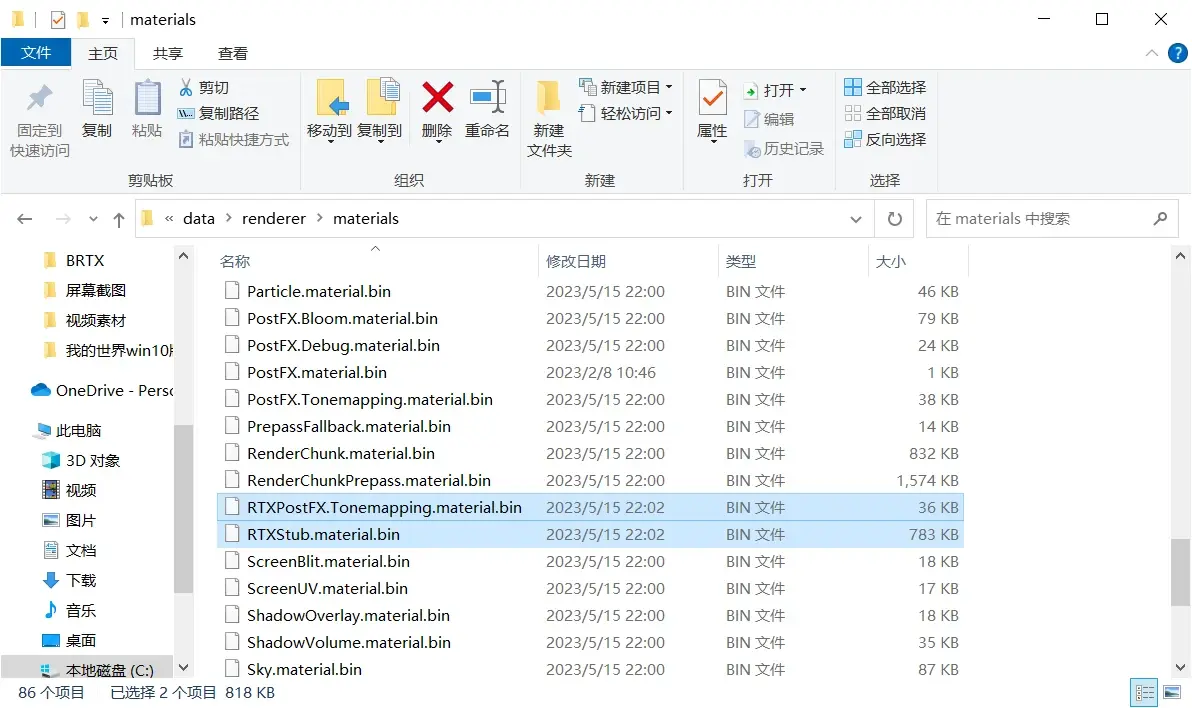Open Help with the question mark
The height and width of the screenshot is (708, 1192).
pyautogui.click(x=1178, y=53)
